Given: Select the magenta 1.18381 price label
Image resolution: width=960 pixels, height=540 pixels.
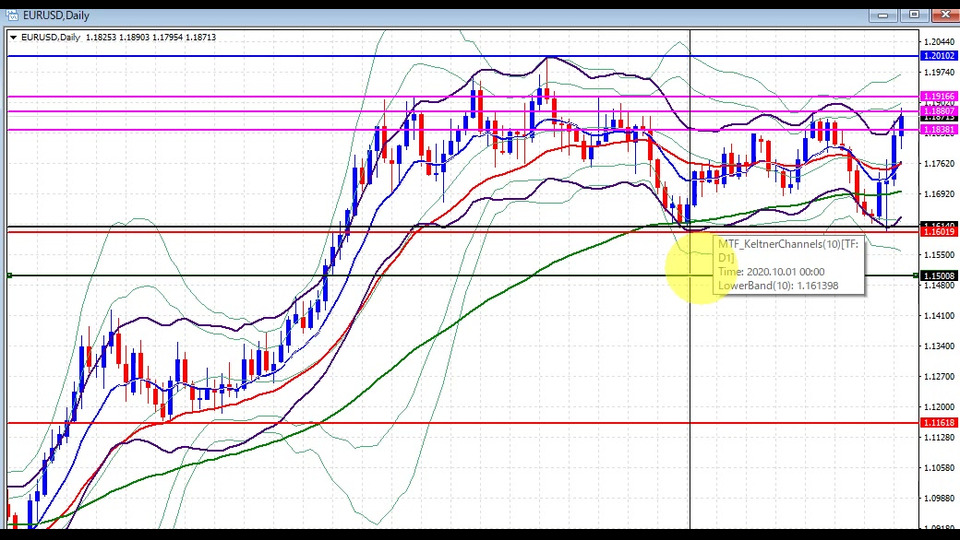Looking at the screenshot, I should [939, 130].
